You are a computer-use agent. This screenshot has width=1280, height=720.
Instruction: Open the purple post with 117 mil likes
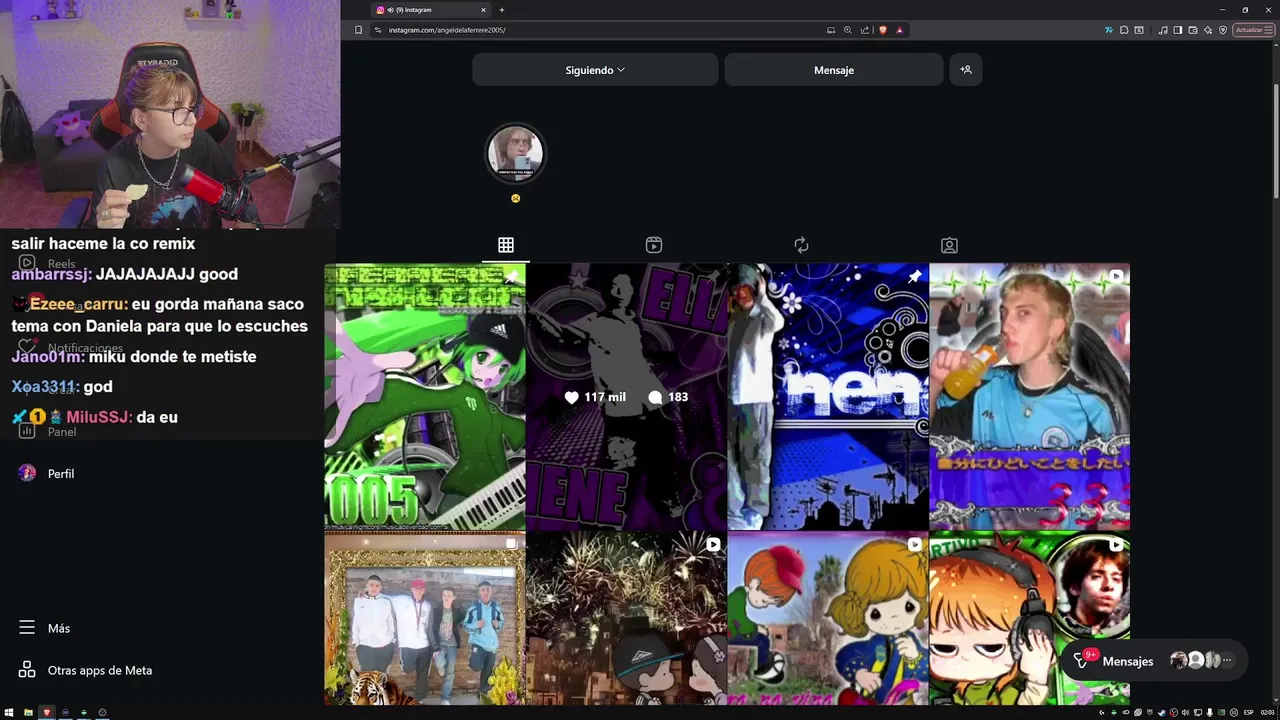pos(626,397)
